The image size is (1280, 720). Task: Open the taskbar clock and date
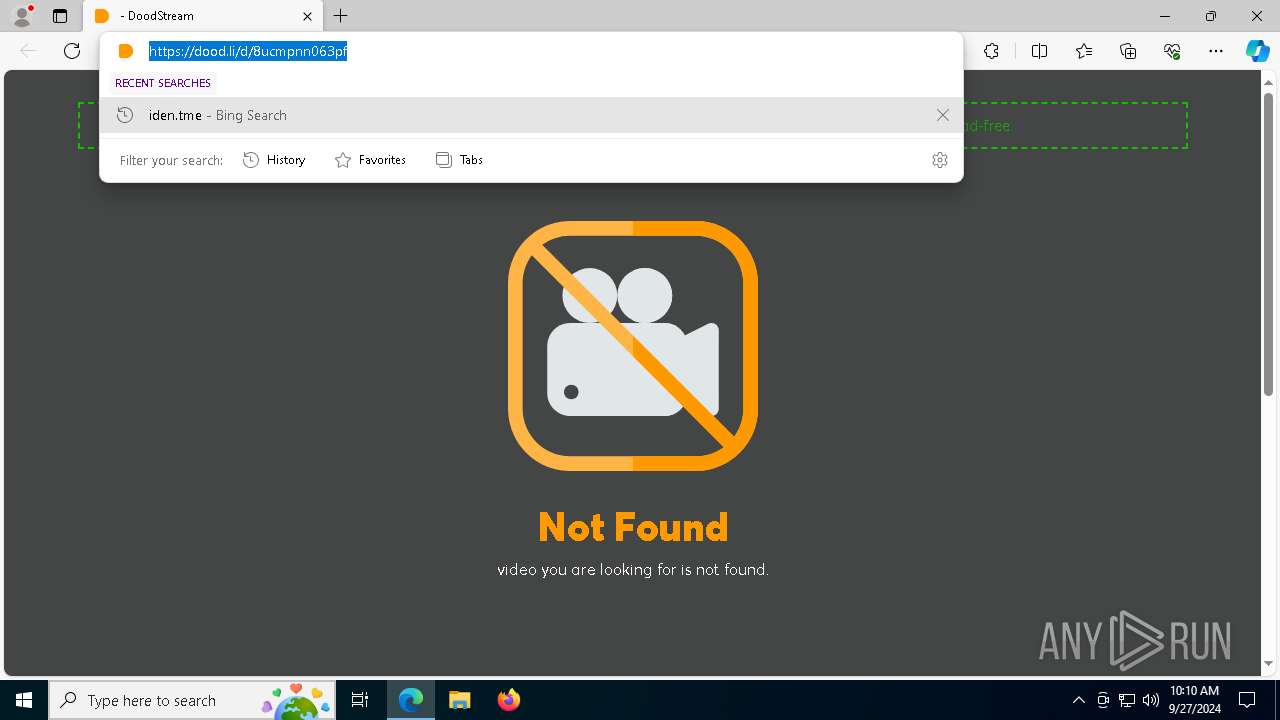click(x=1194, y=700)
